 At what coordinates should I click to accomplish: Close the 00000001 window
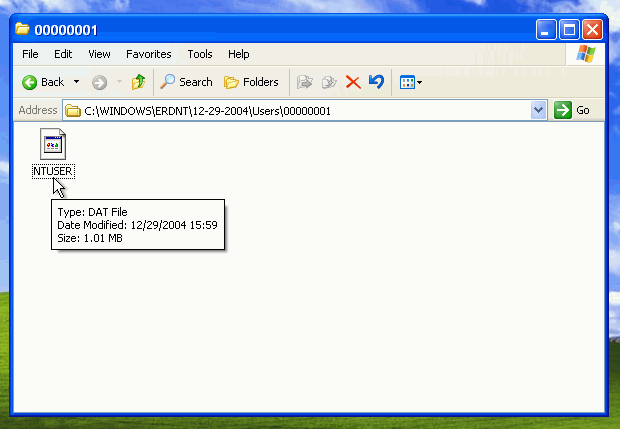click(592, 30)
